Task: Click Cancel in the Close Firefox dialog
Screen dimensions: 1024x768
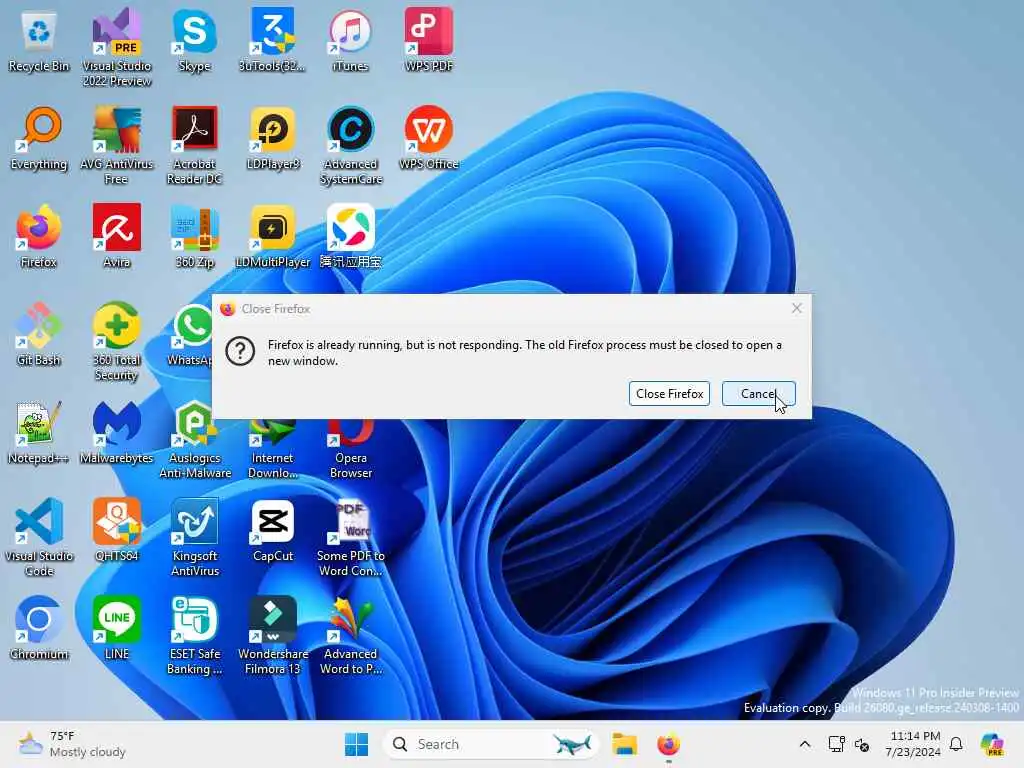Action: click(x=758, y=394)
